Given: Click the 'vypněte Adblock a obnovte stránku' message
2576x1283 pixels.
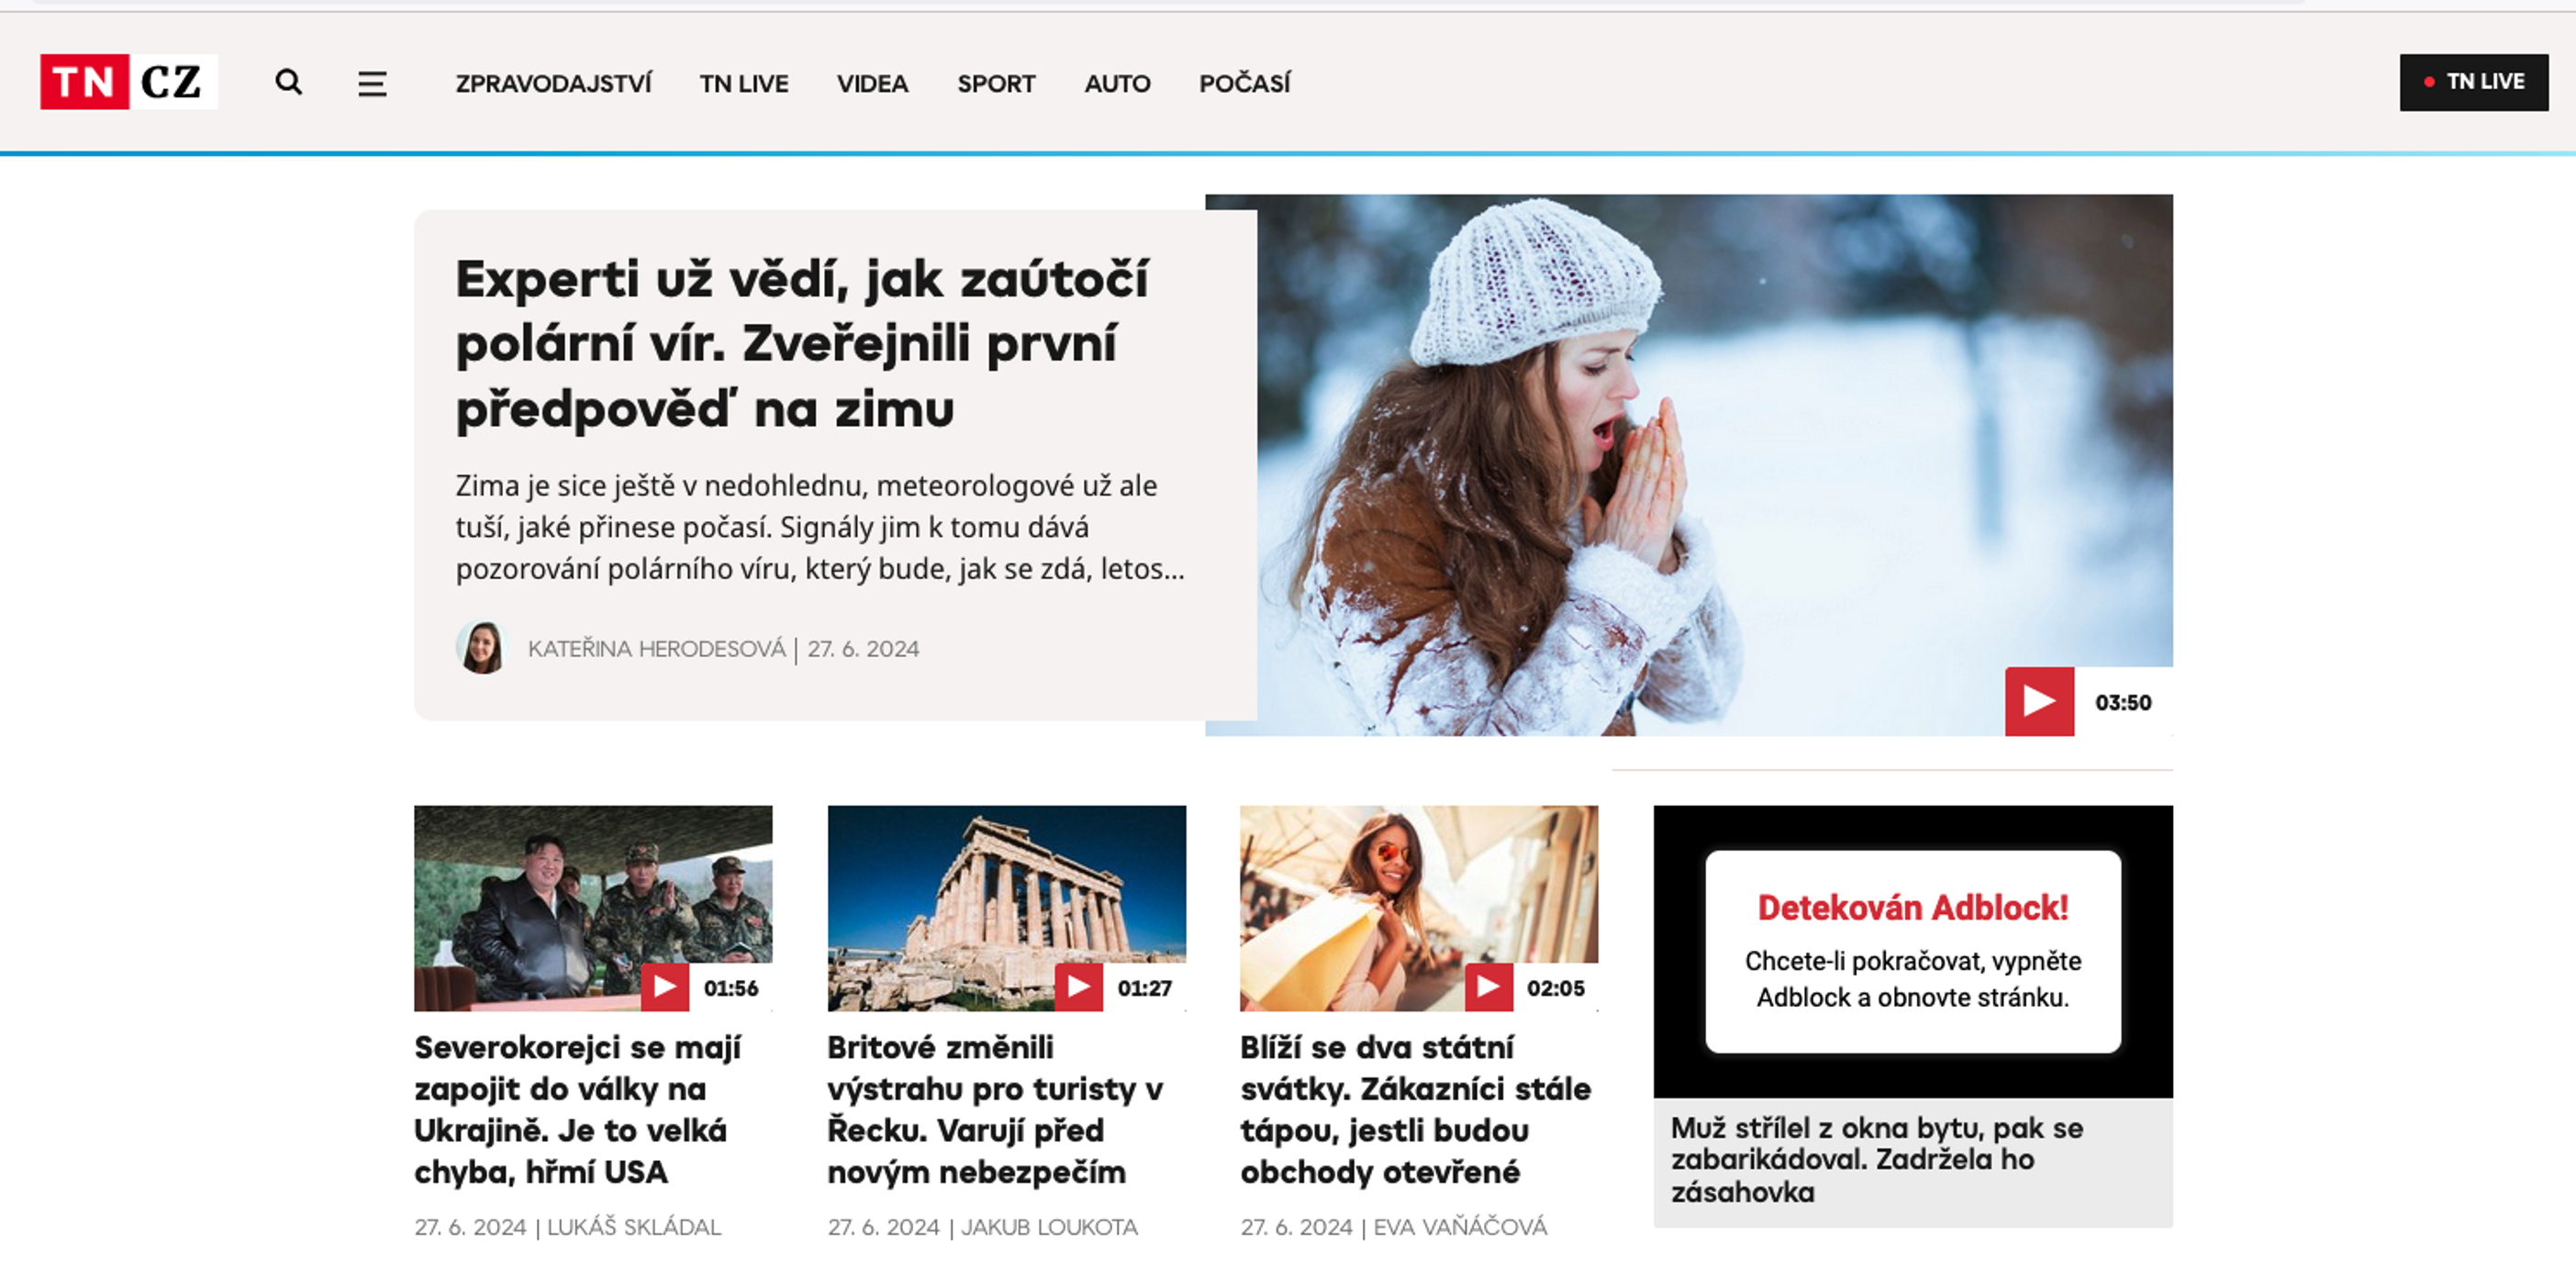Looking at the screenshot, I should (1912, 979).
